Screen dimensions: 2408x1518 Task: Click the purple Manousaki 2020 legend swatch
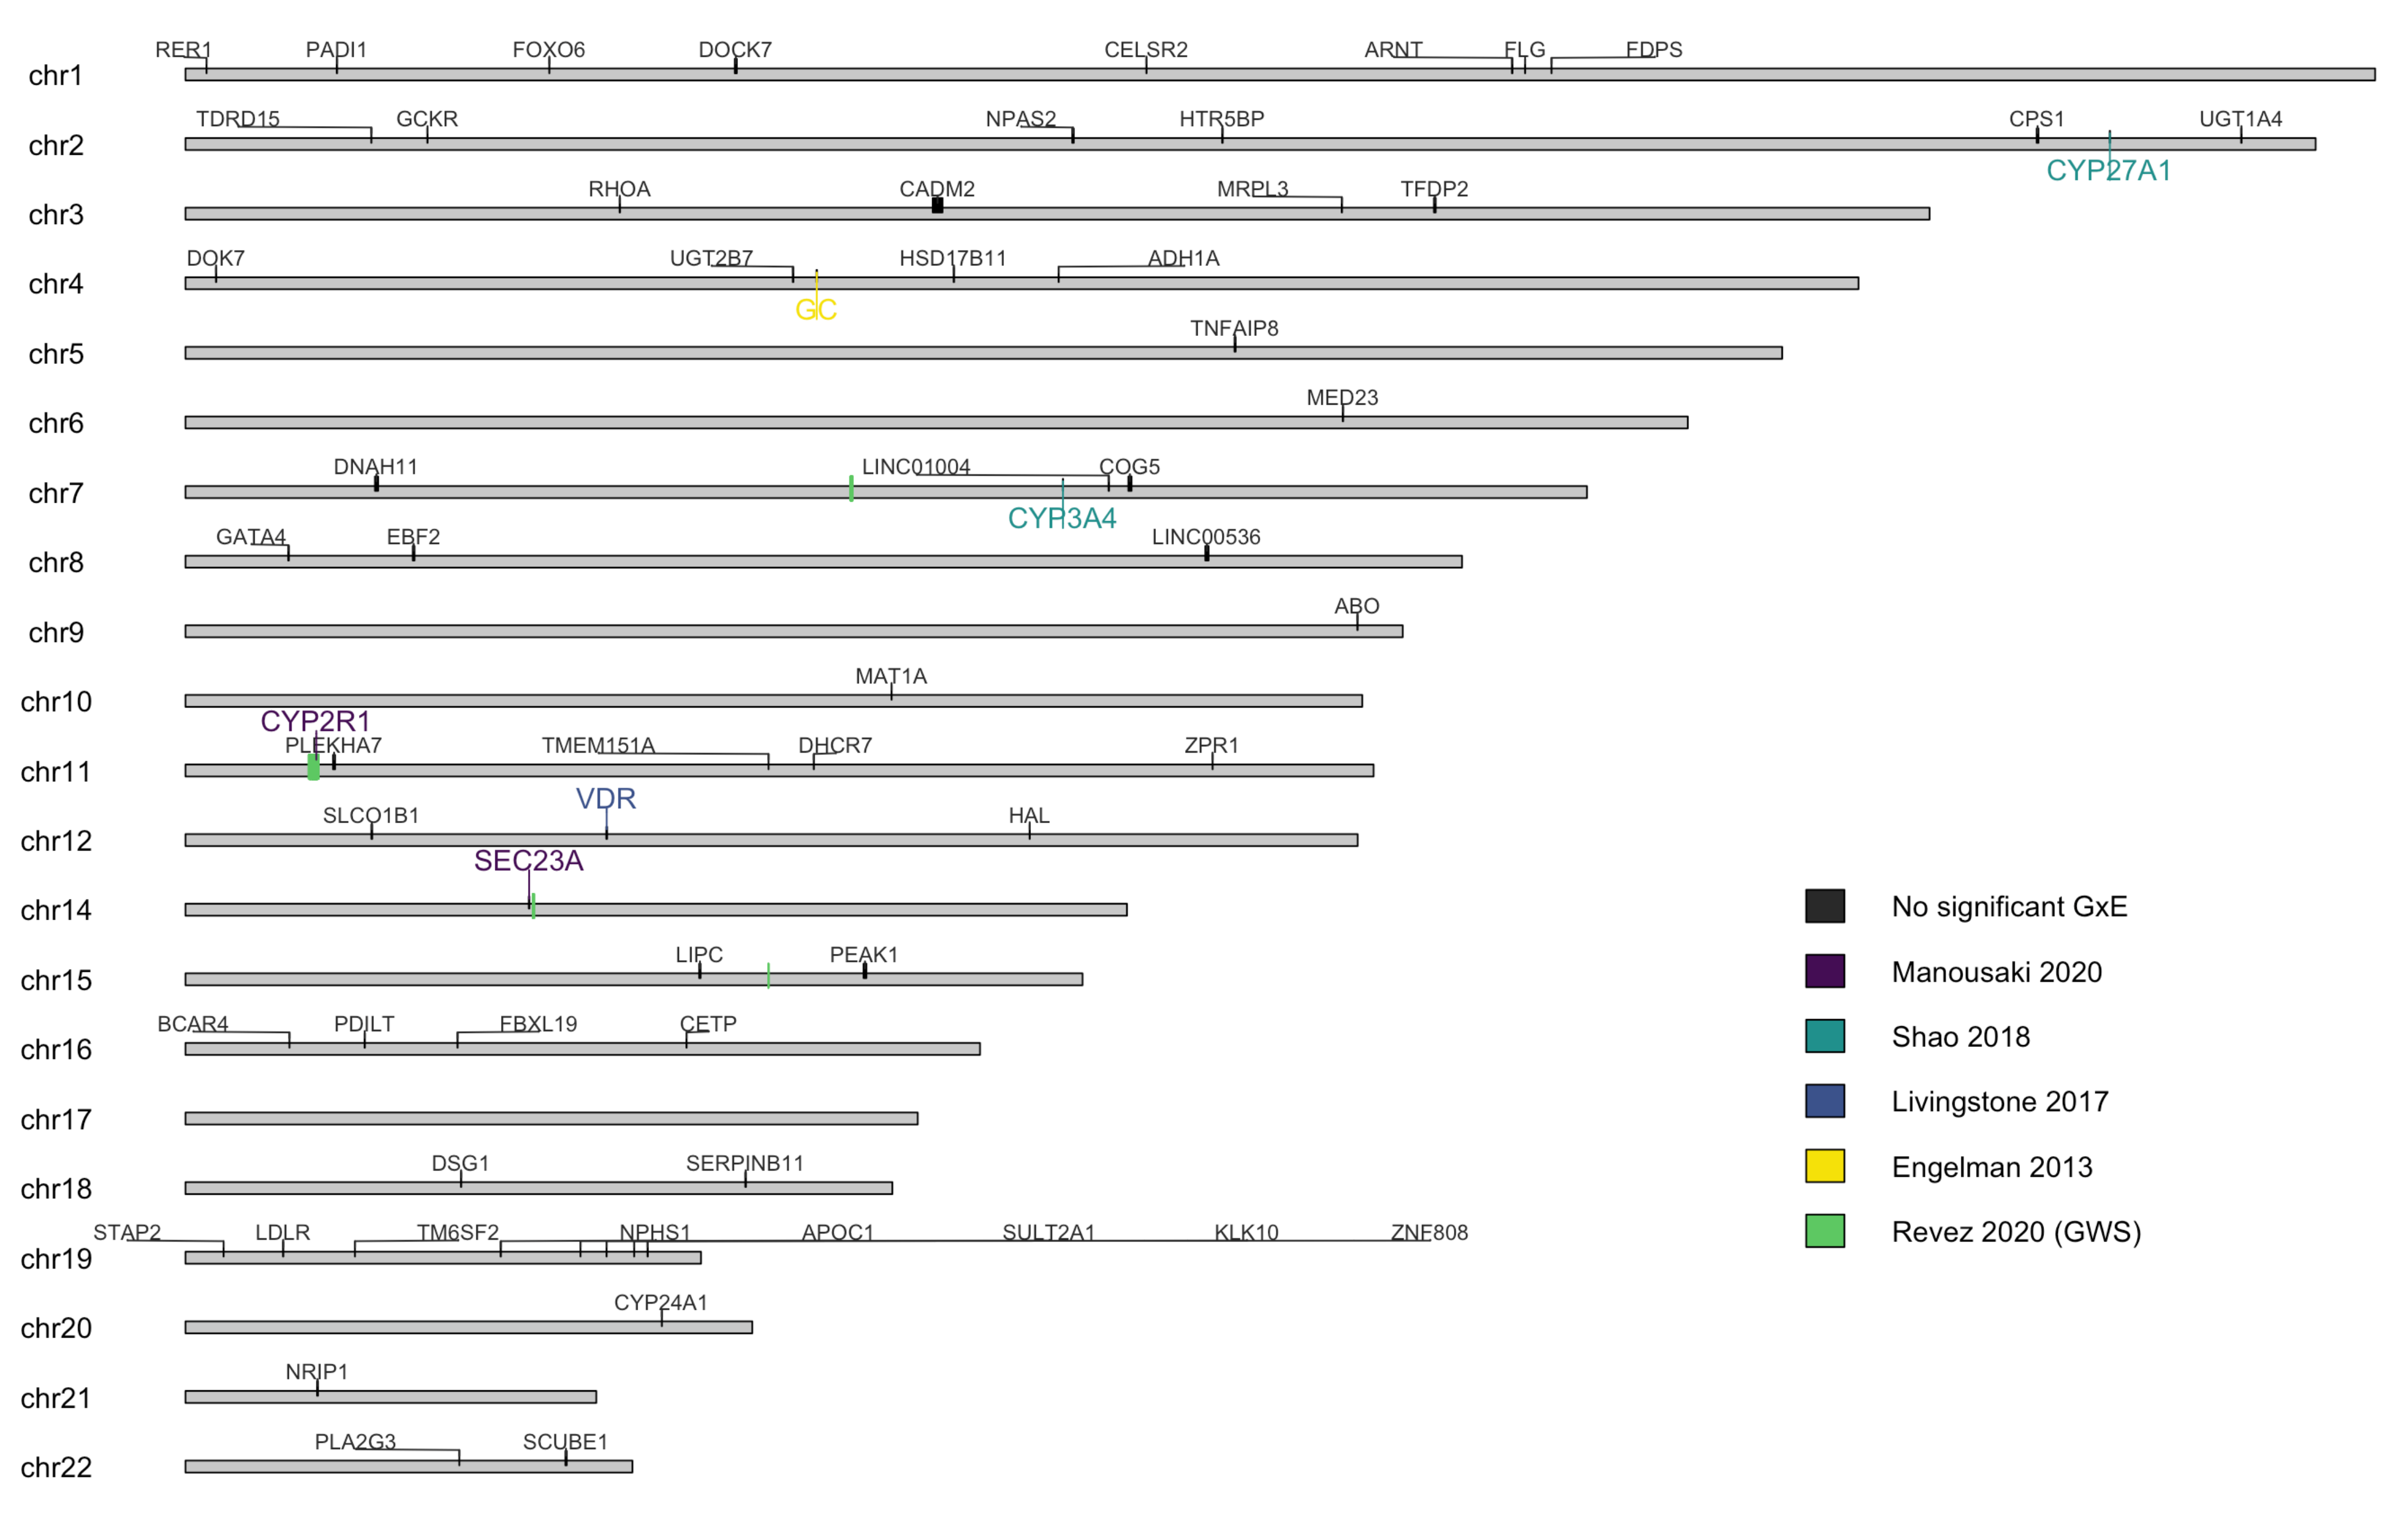point(1824,971)
